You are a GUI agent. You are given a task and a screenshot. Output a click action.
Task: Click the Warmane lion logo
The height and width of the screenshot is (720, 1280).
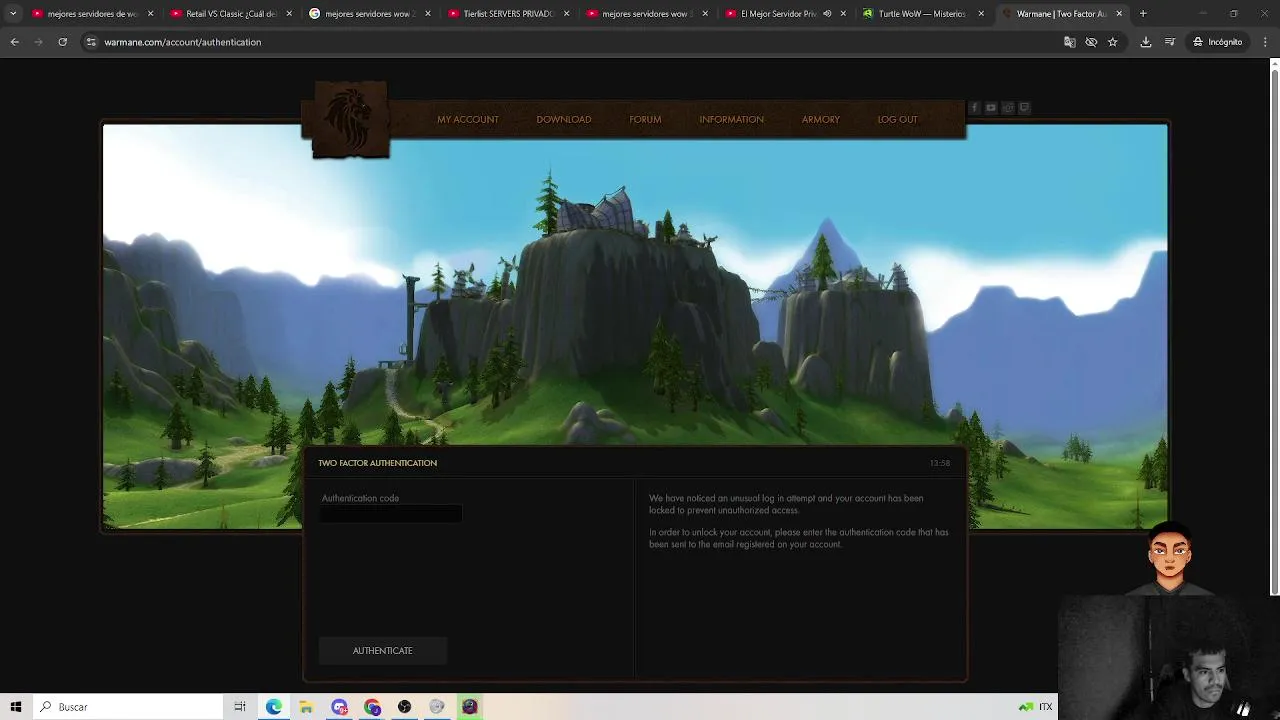(x=350, y=120)
